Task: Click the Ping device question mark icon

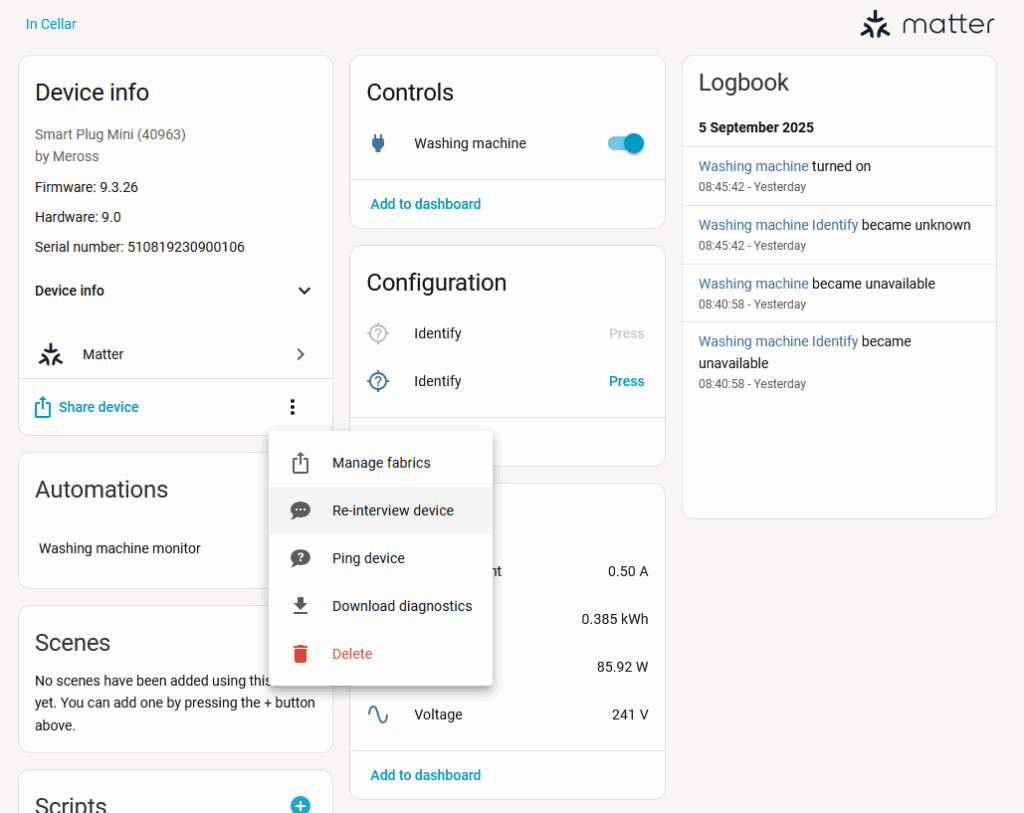Action: (299, 558)
